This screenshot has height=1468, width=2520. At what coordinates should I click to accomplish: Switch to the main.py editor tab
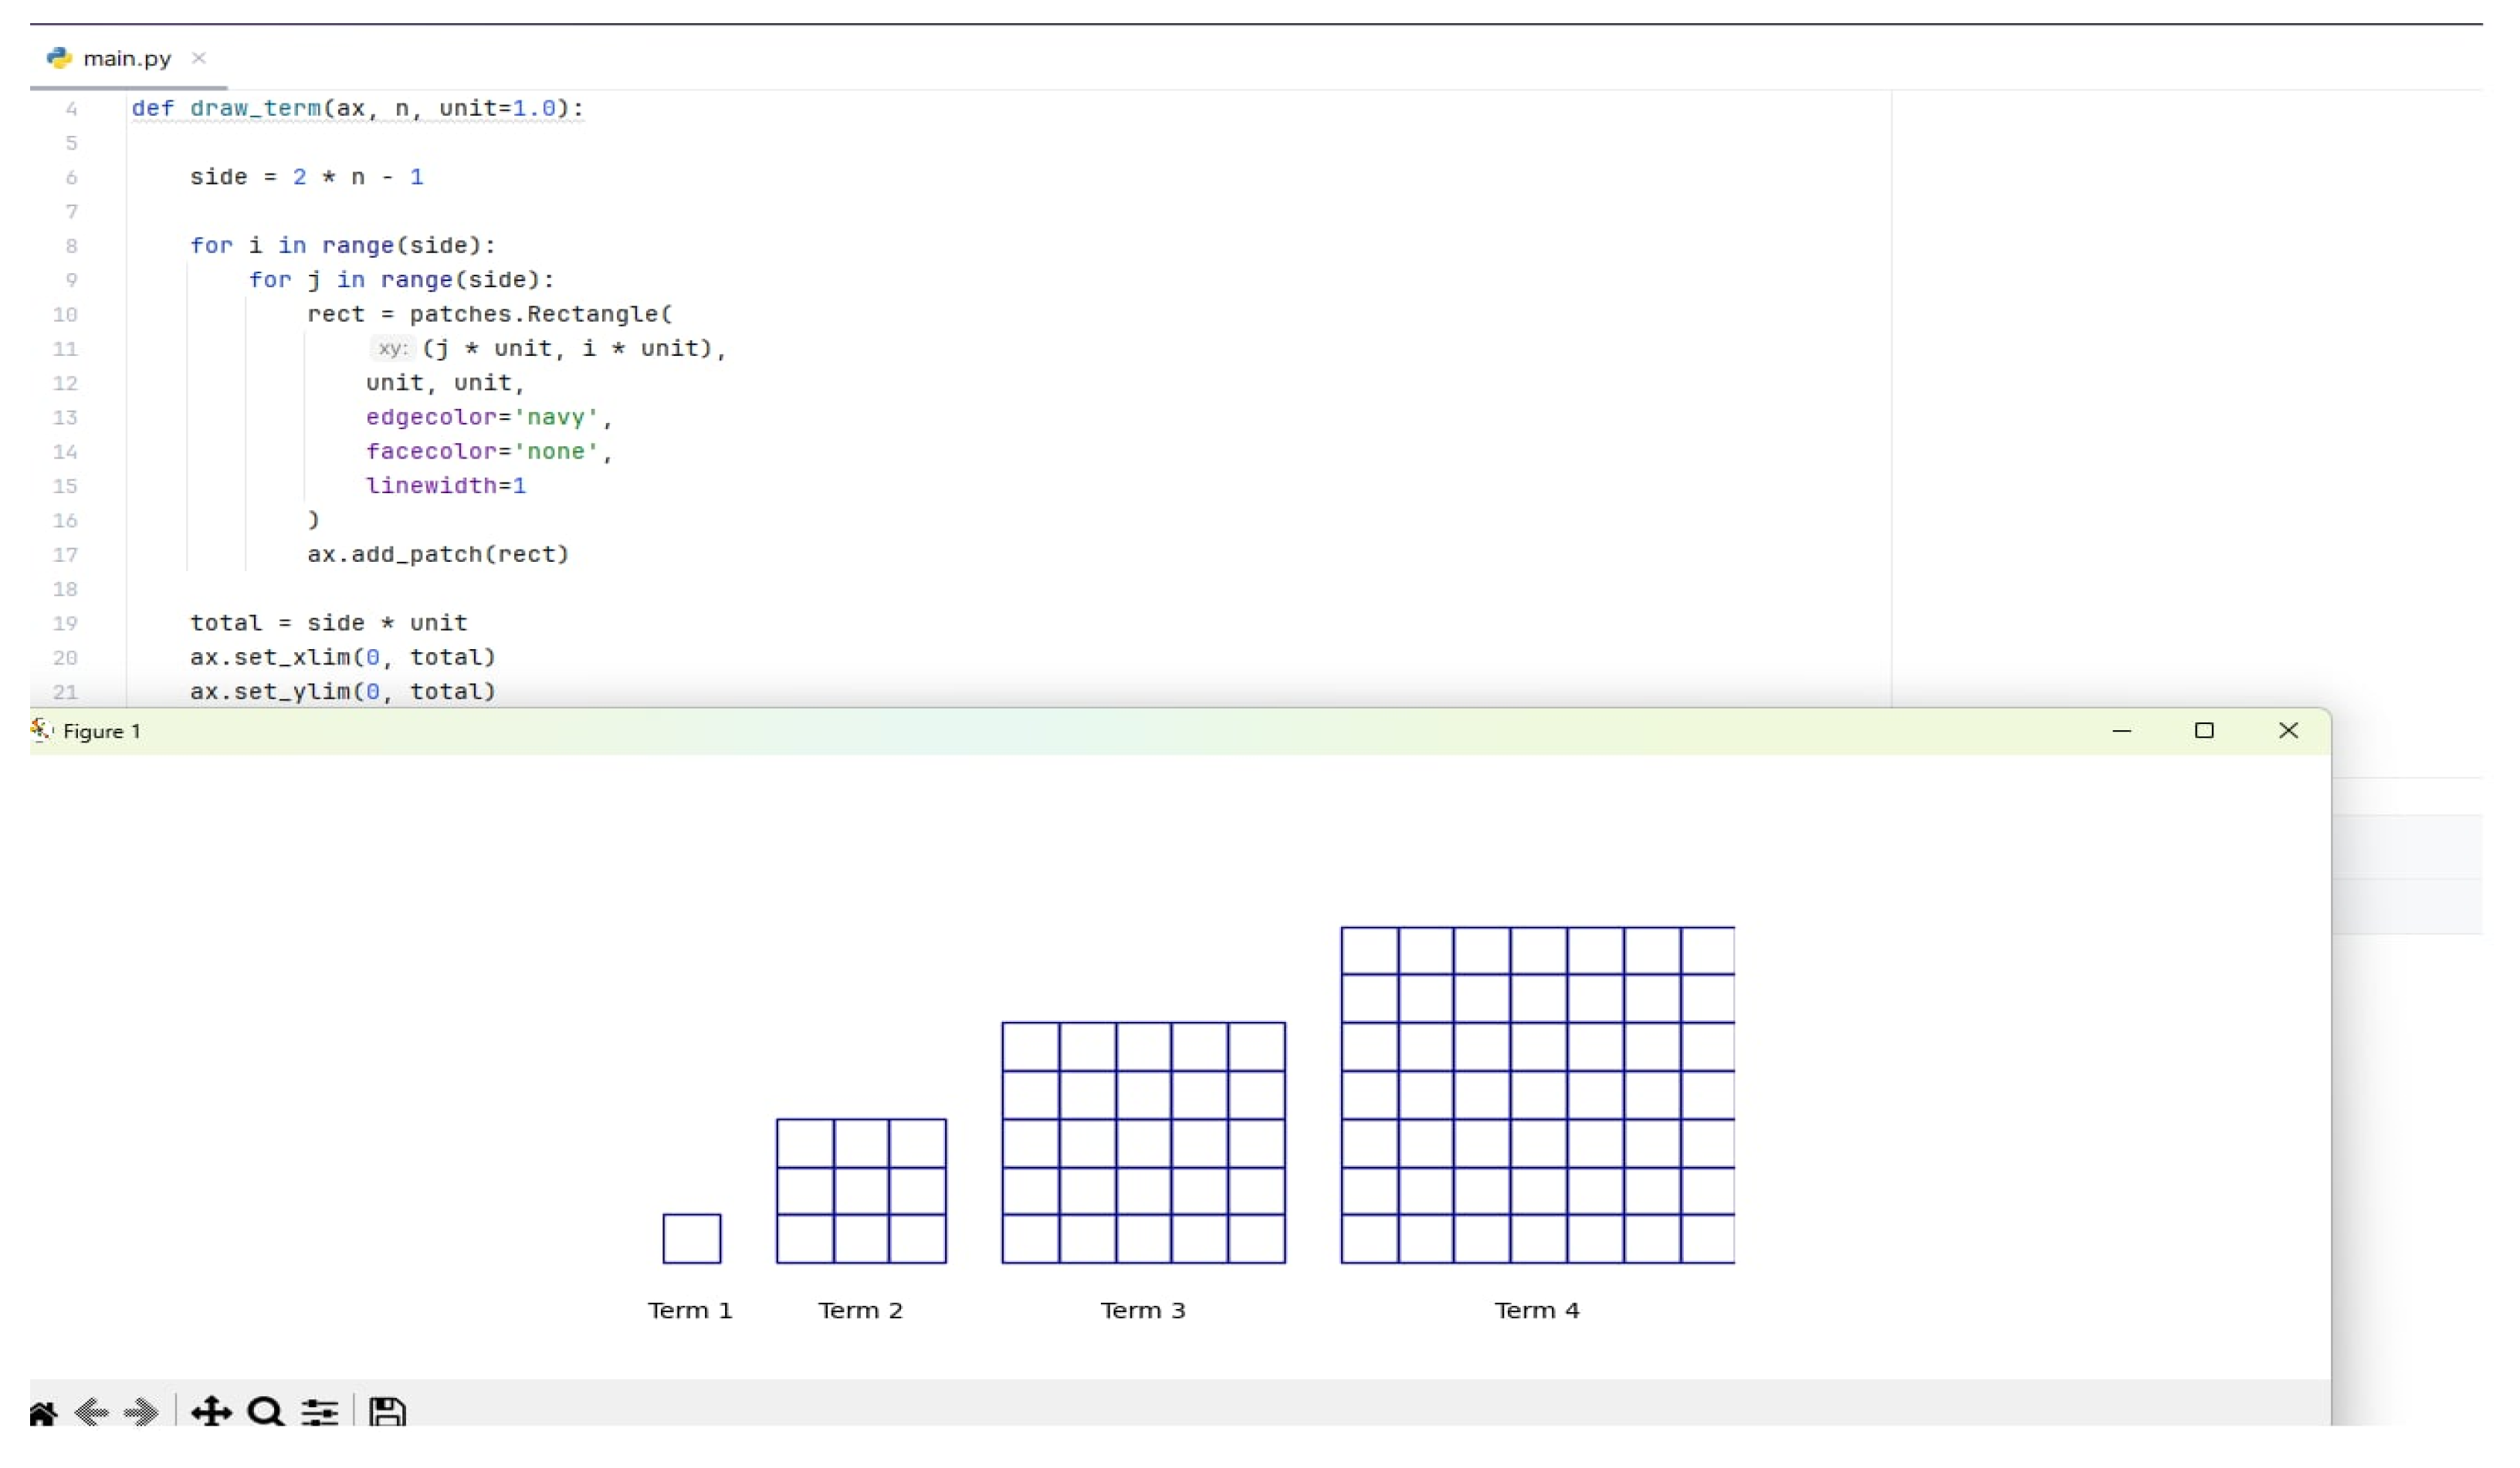(127, 58)
